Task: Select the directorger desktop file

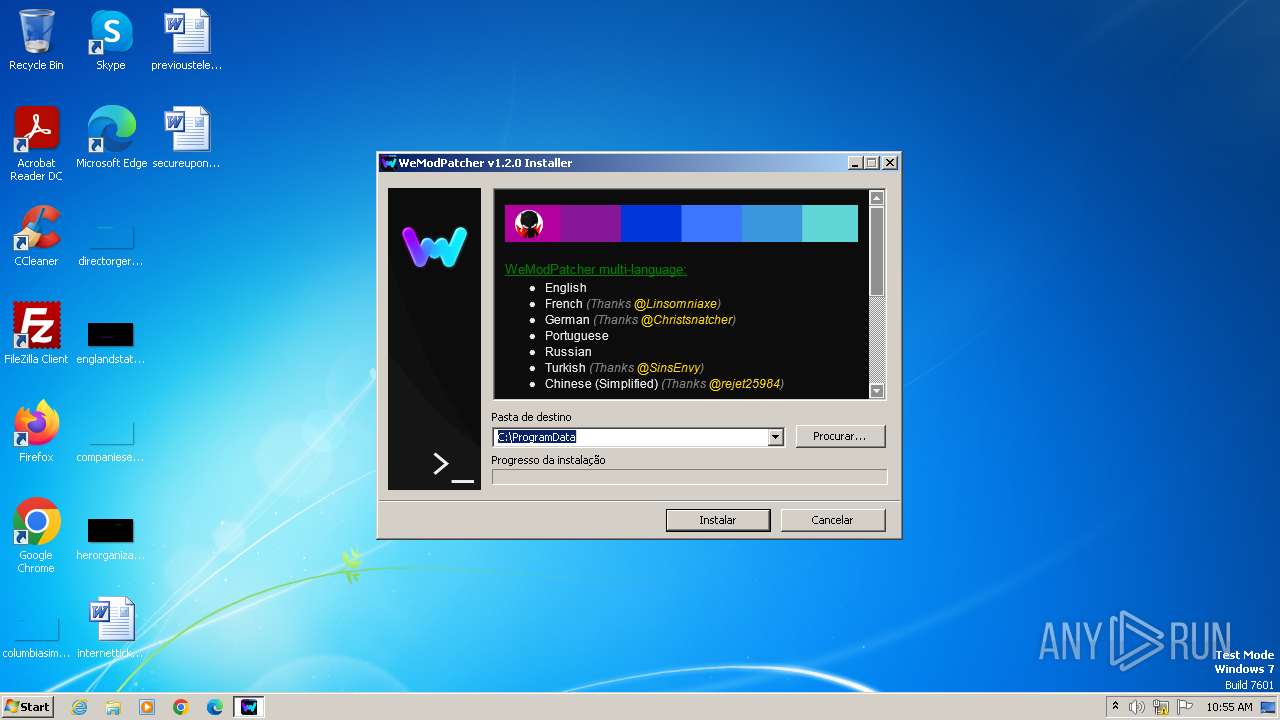Action: (x=110, y=245)
